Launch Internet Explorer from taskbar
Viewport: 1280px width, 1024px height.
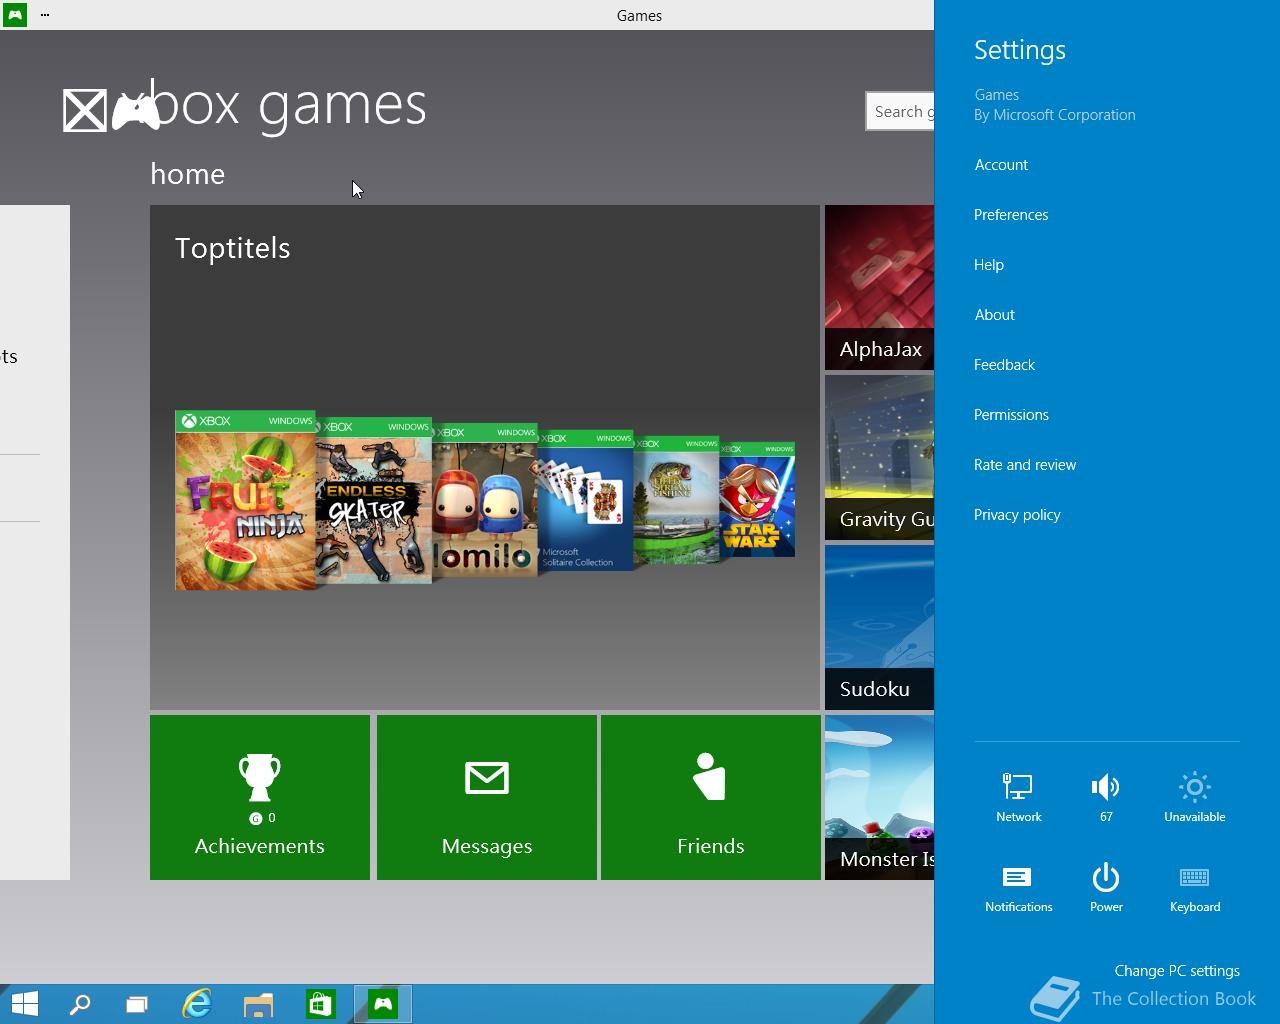(x=197, y=1004)
